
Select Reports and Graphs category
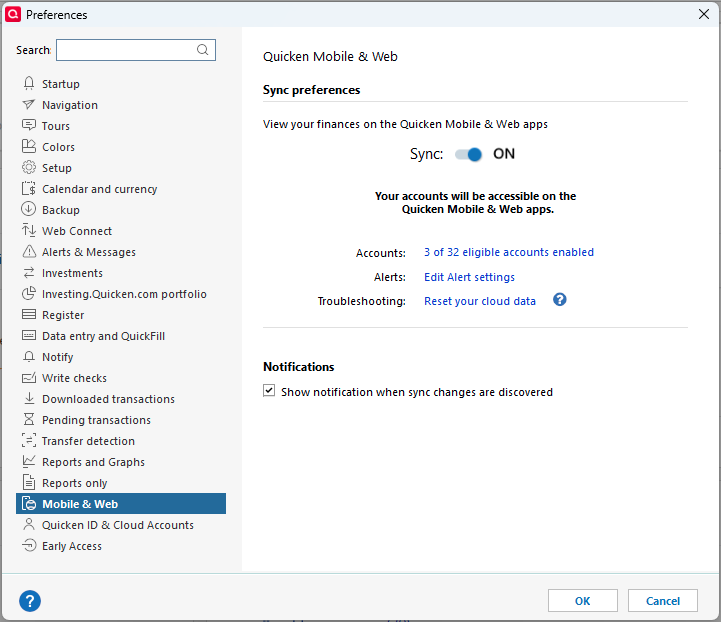pyautogui.click(x=93, y=462)
